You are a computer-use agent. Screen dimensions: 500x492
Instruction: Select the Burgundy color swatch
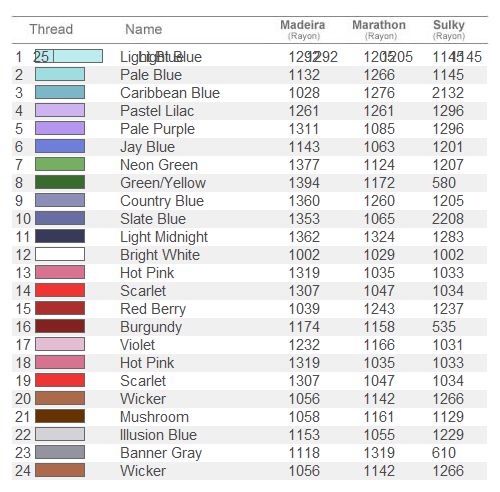(x=60, y=326)
